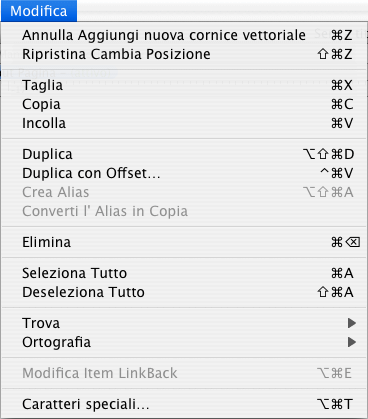
Task: Expand the Trova submenu
Action: tap(184, 323)
